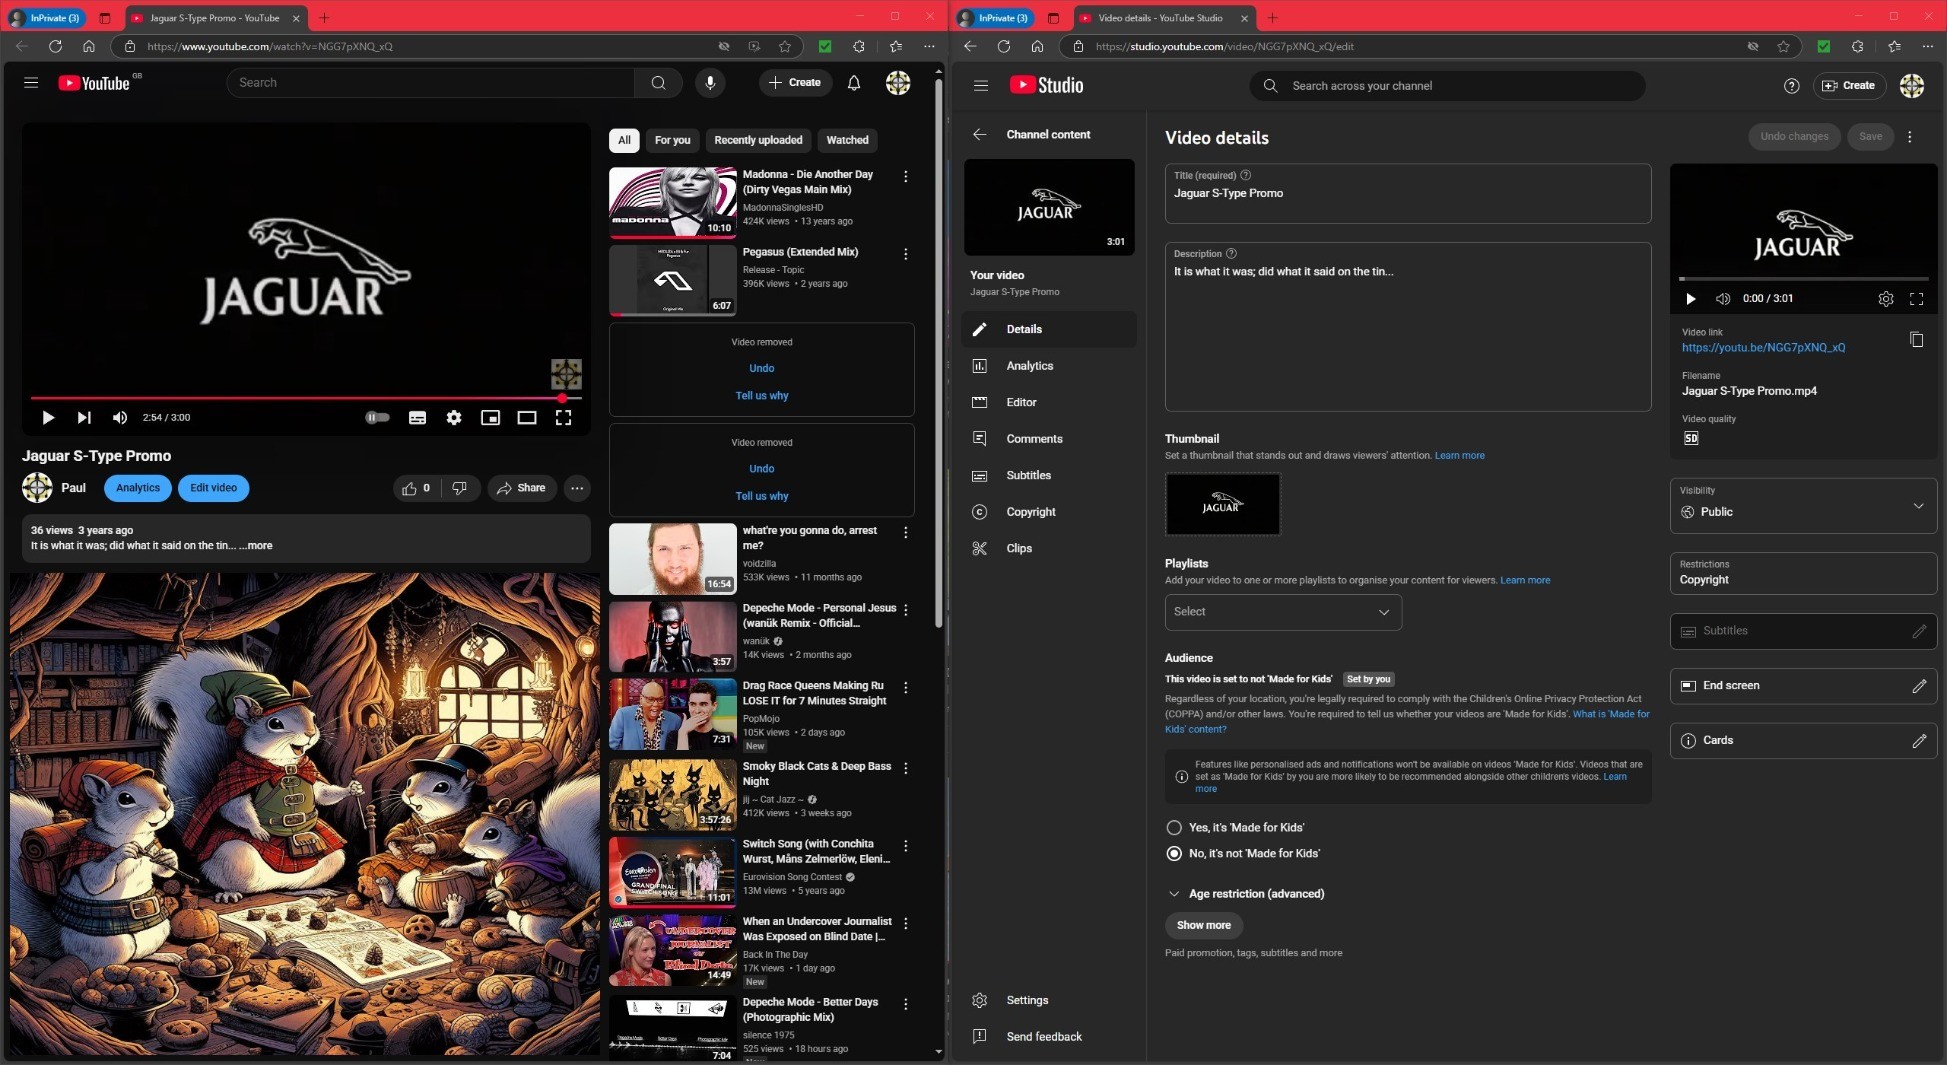Viewport: 1947px width, 1065px height.
Task: Select 'Yes, it's Made for Kids' radio
Action: [1174, 828]
